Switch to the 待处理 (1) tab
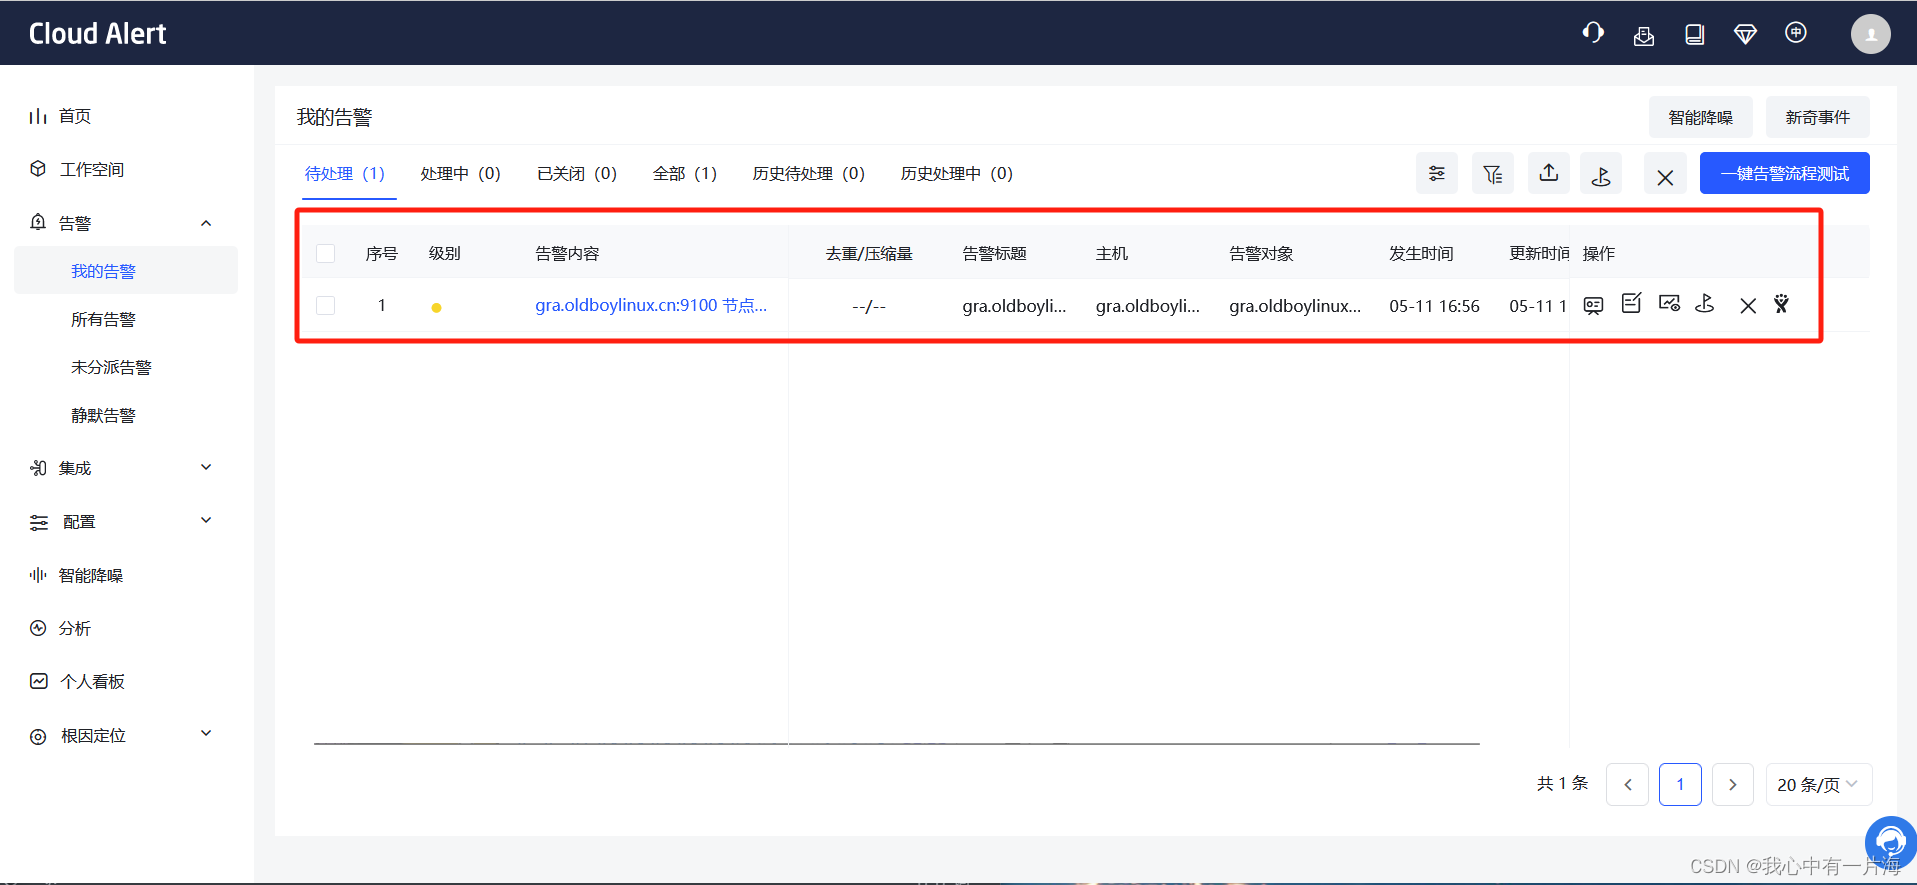This screenshot has width=1917, height=885. (345, 174)
